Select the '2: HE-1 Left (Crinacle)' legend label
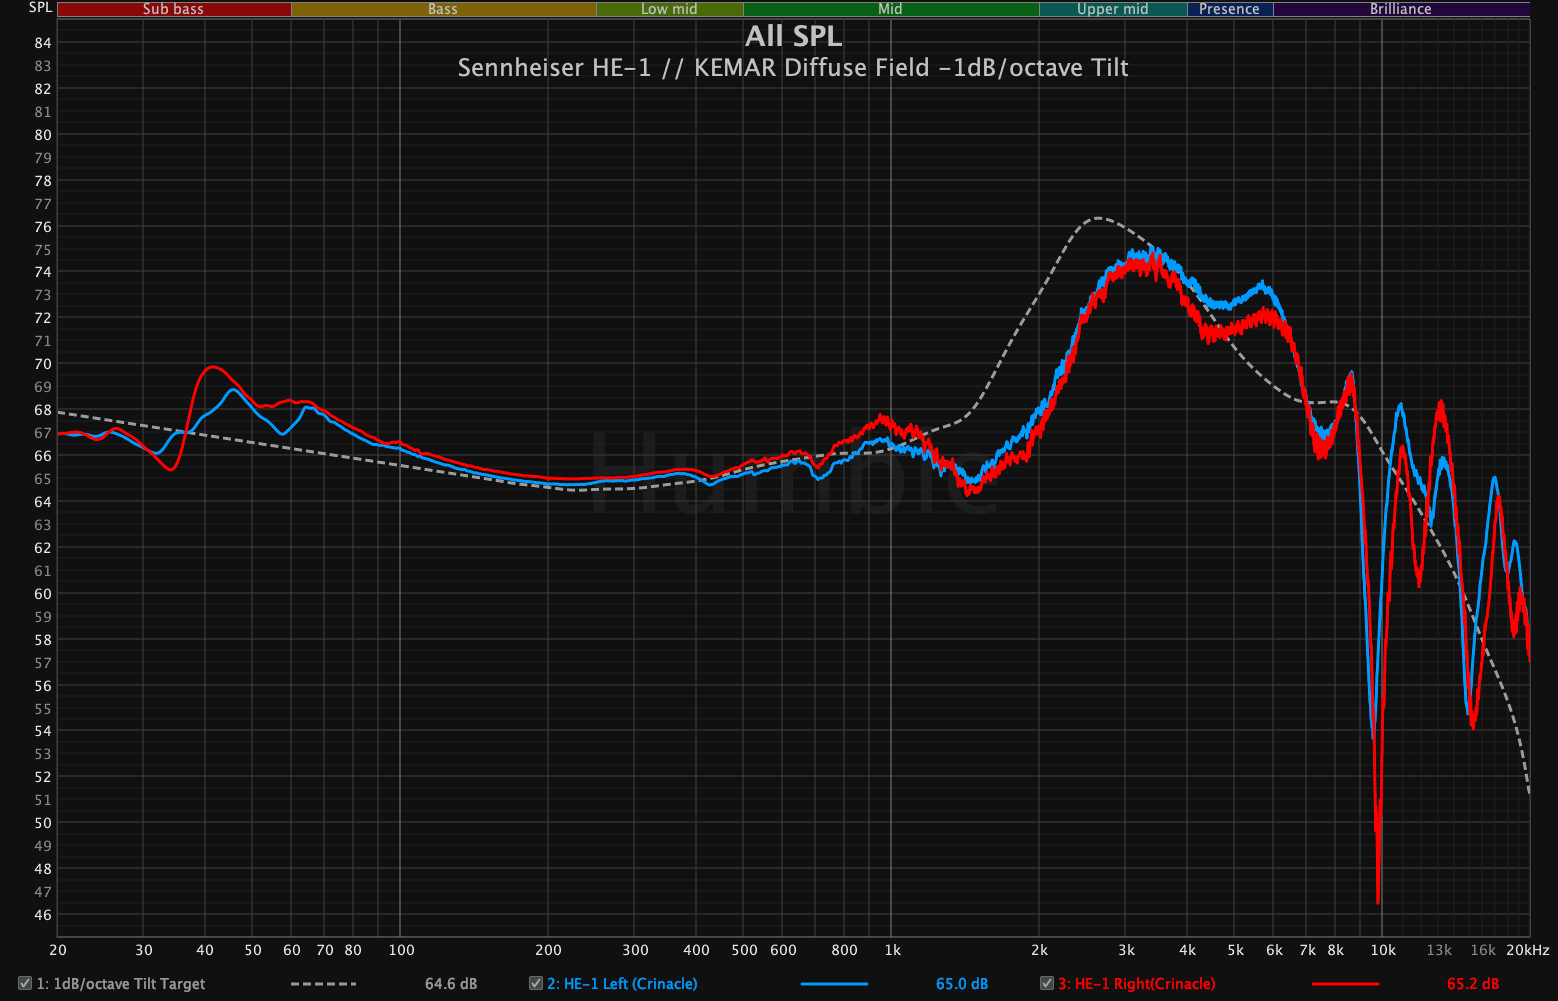Screen dimensions: 1558x1001 pos(622,984)
